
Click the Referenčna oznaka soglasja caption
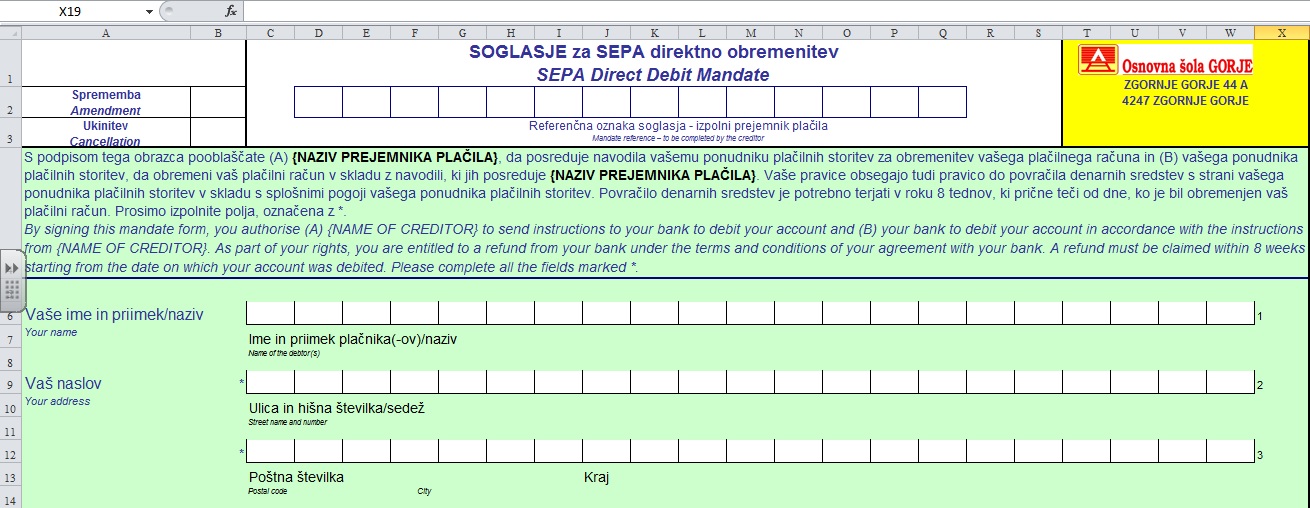(678, 126)
